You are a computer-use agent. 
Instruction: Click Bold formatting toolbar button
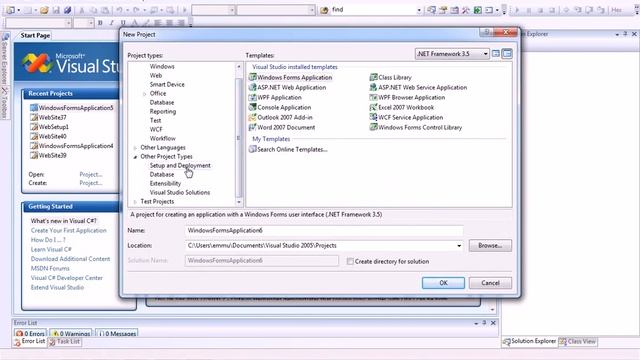pyautogui.click(x=100, y=23)
